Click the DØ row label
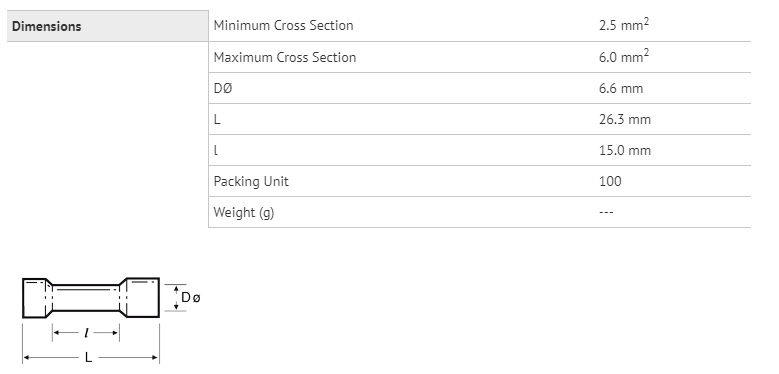779x374 pixels. click(223, 88)
